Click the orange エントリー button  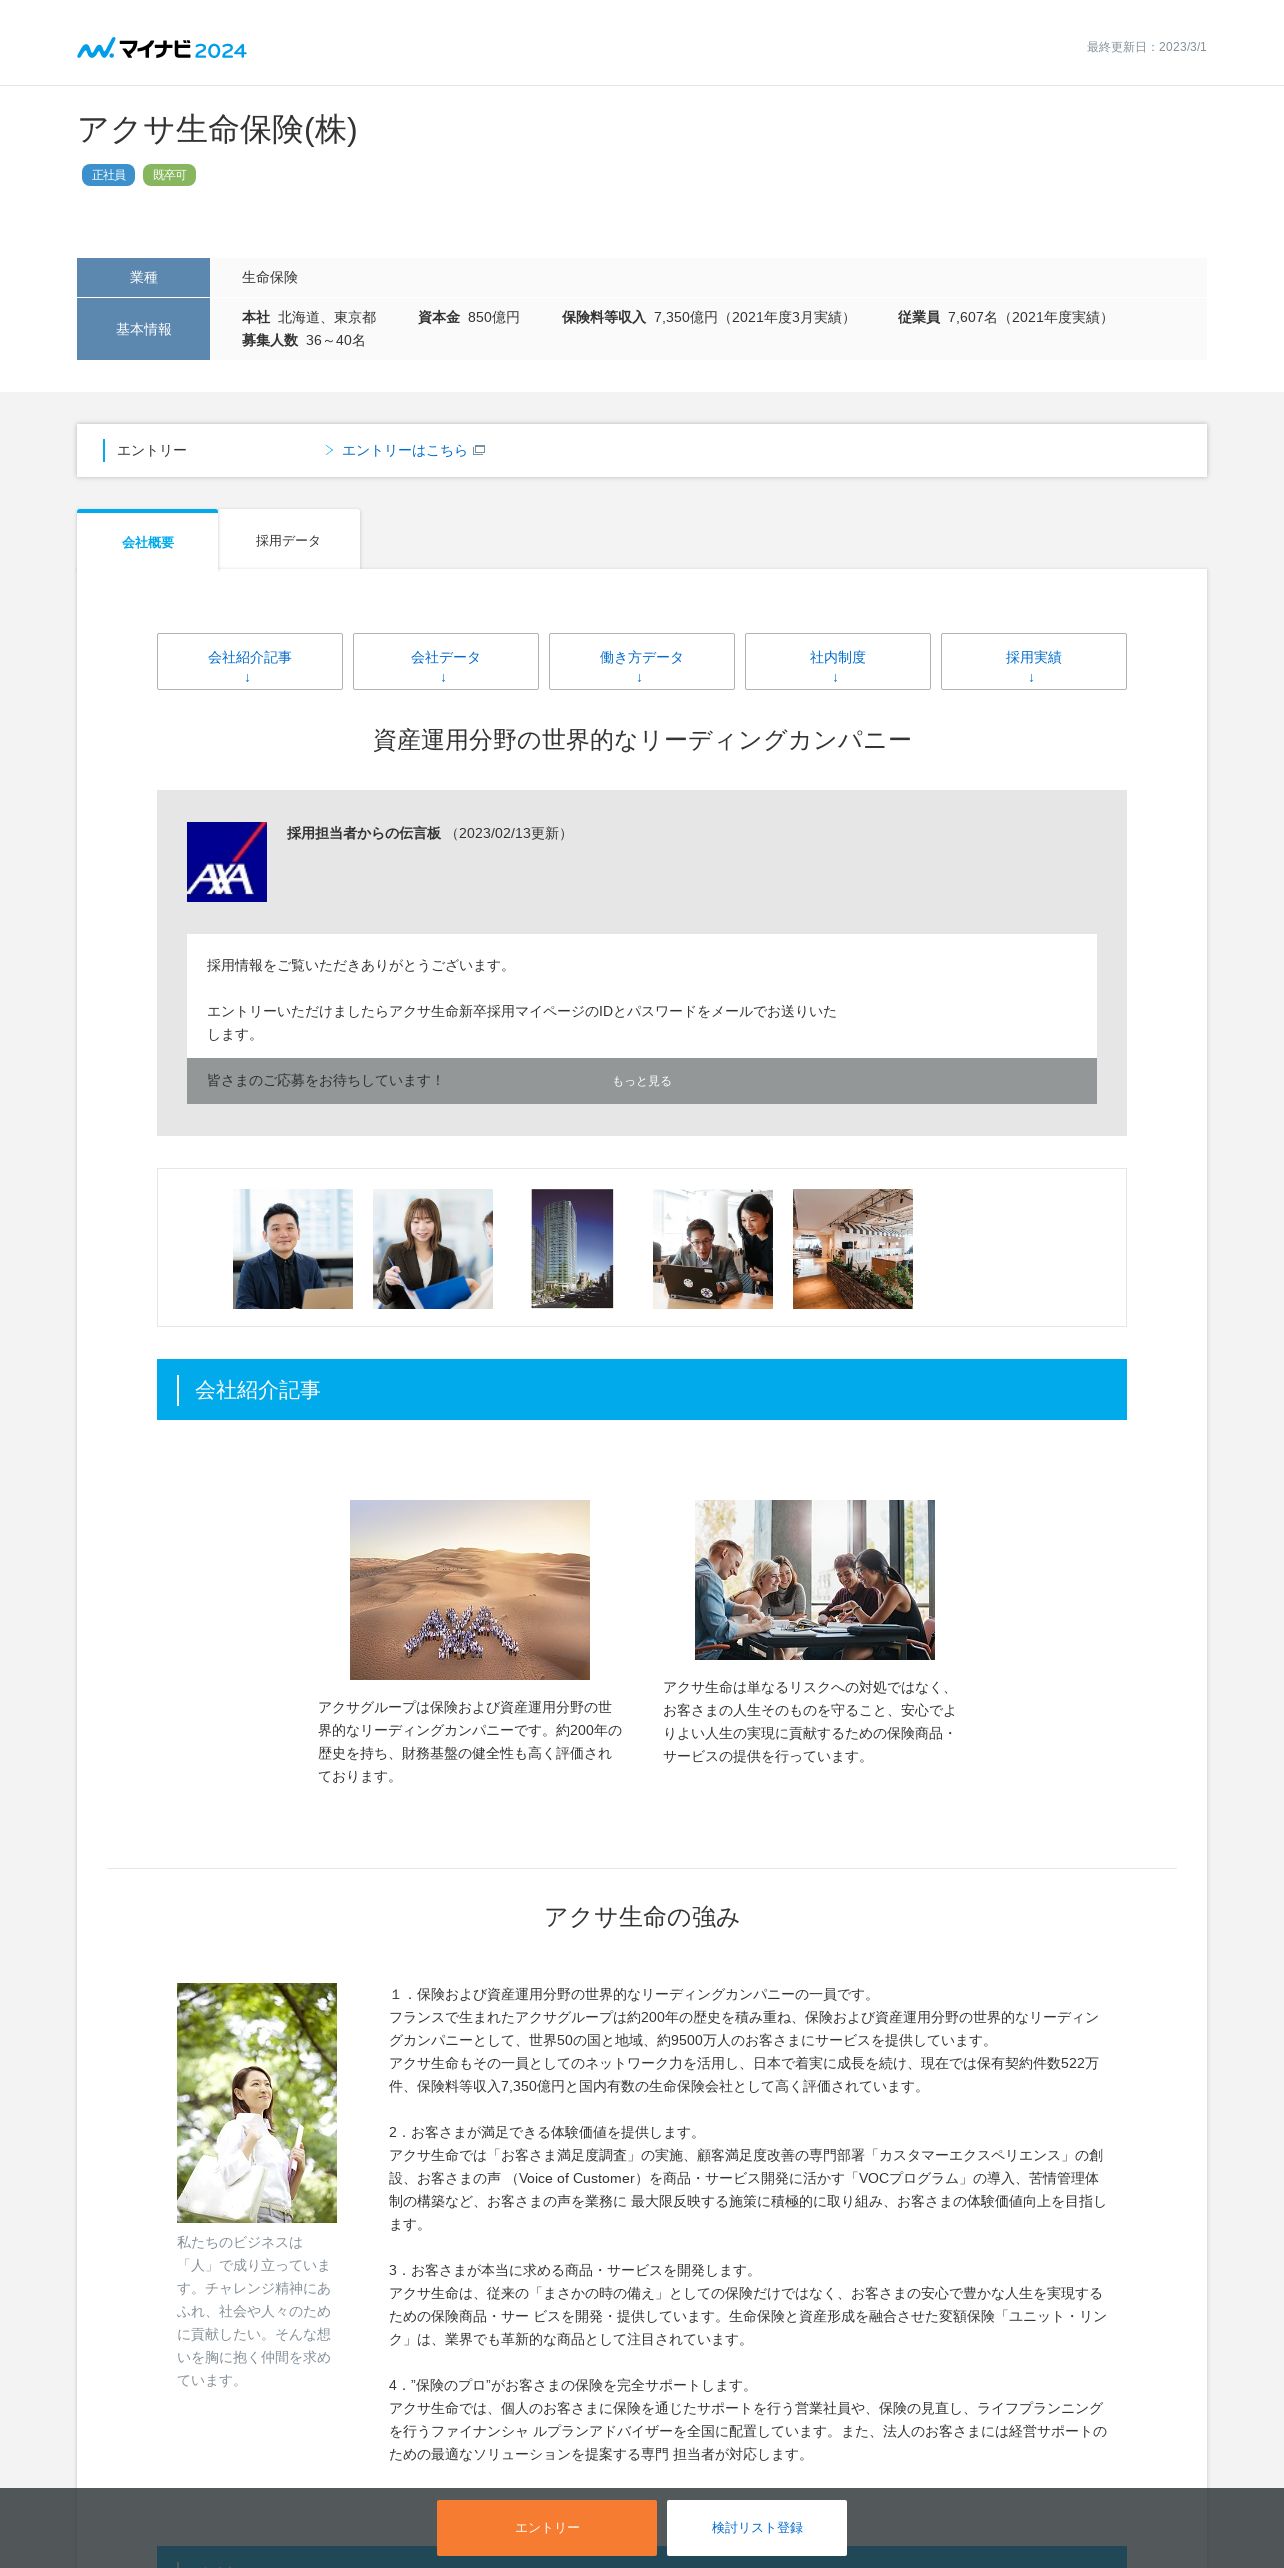(x=547, y=2527)
